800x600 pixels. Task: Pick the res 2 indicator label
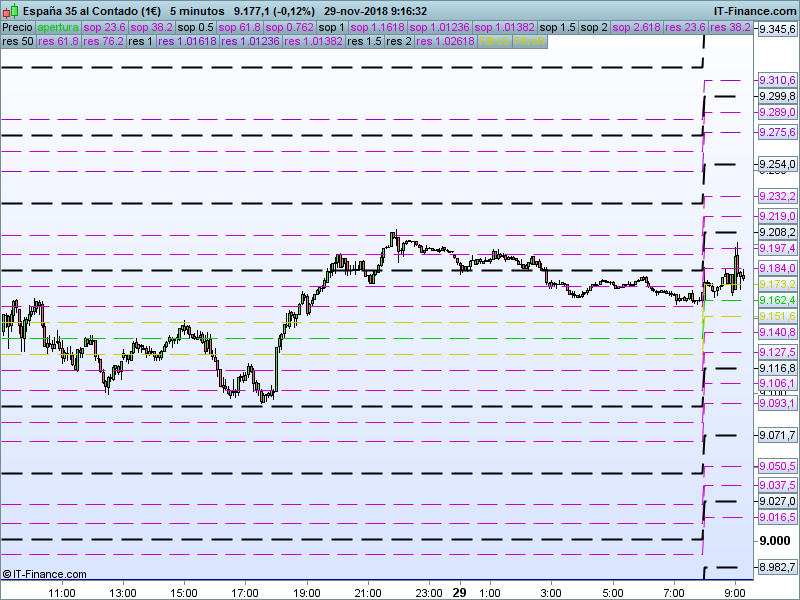coord(398,41)
